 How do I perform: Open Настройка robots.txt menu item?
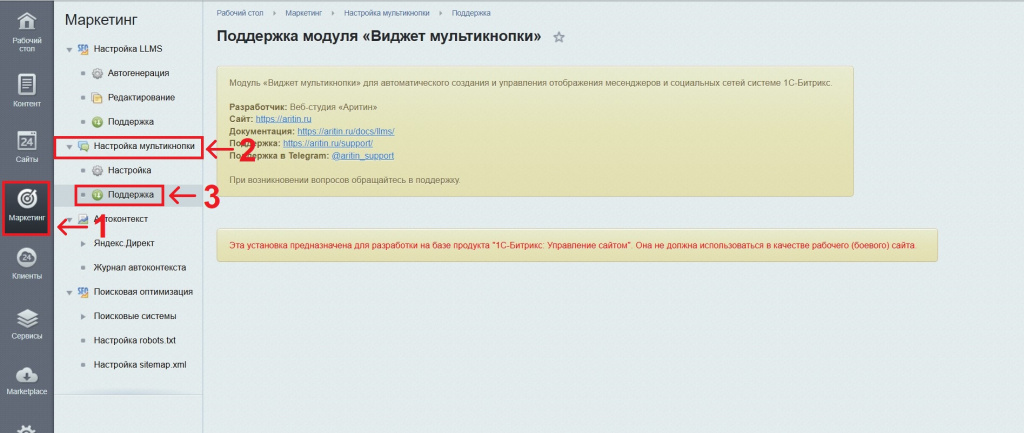(135, 340)
